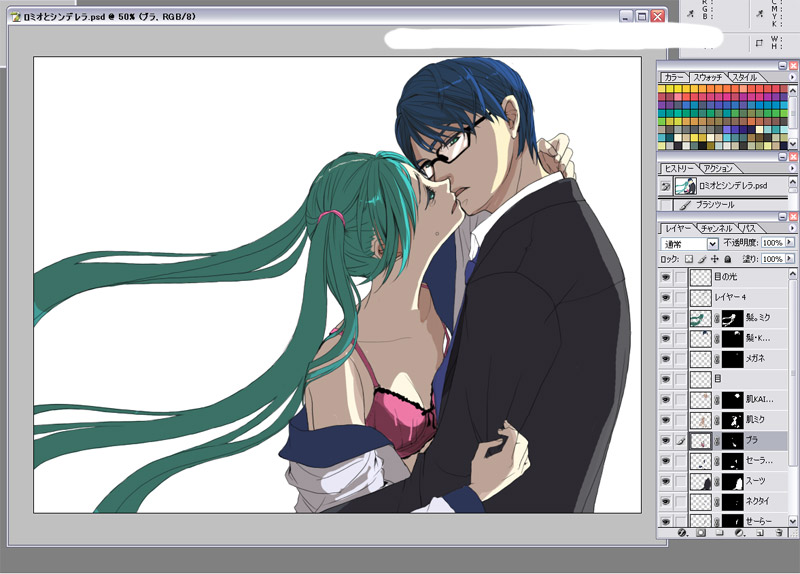The width and height of the screenshot is (800, 574).
Task: Open the 塗り fill slider arrow
Action: (x=790, y=259)
